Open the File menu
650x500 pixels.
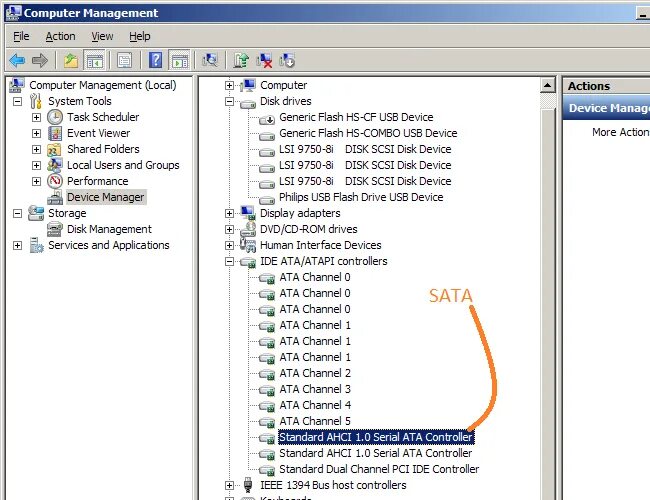(21, 36)
